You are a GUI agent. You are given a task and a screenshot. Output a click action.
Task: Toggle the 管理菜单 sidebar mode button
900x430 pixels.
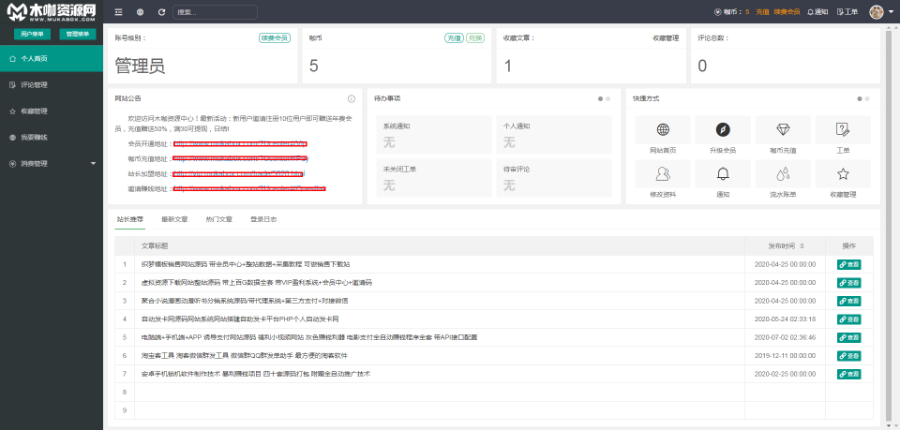pyautogui.click(x=76, y=34)
